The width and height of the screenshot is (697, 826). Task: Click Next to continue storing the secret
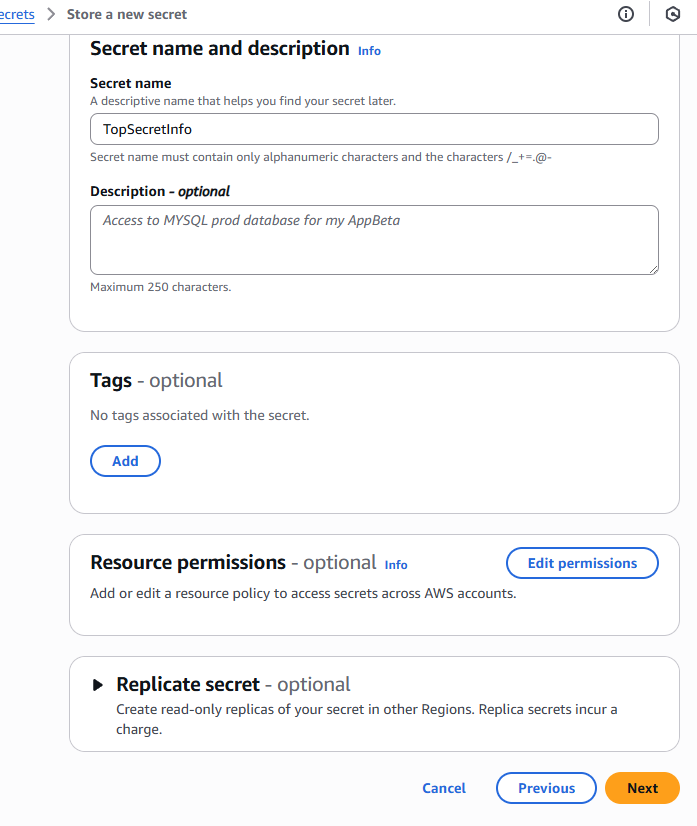642,788
